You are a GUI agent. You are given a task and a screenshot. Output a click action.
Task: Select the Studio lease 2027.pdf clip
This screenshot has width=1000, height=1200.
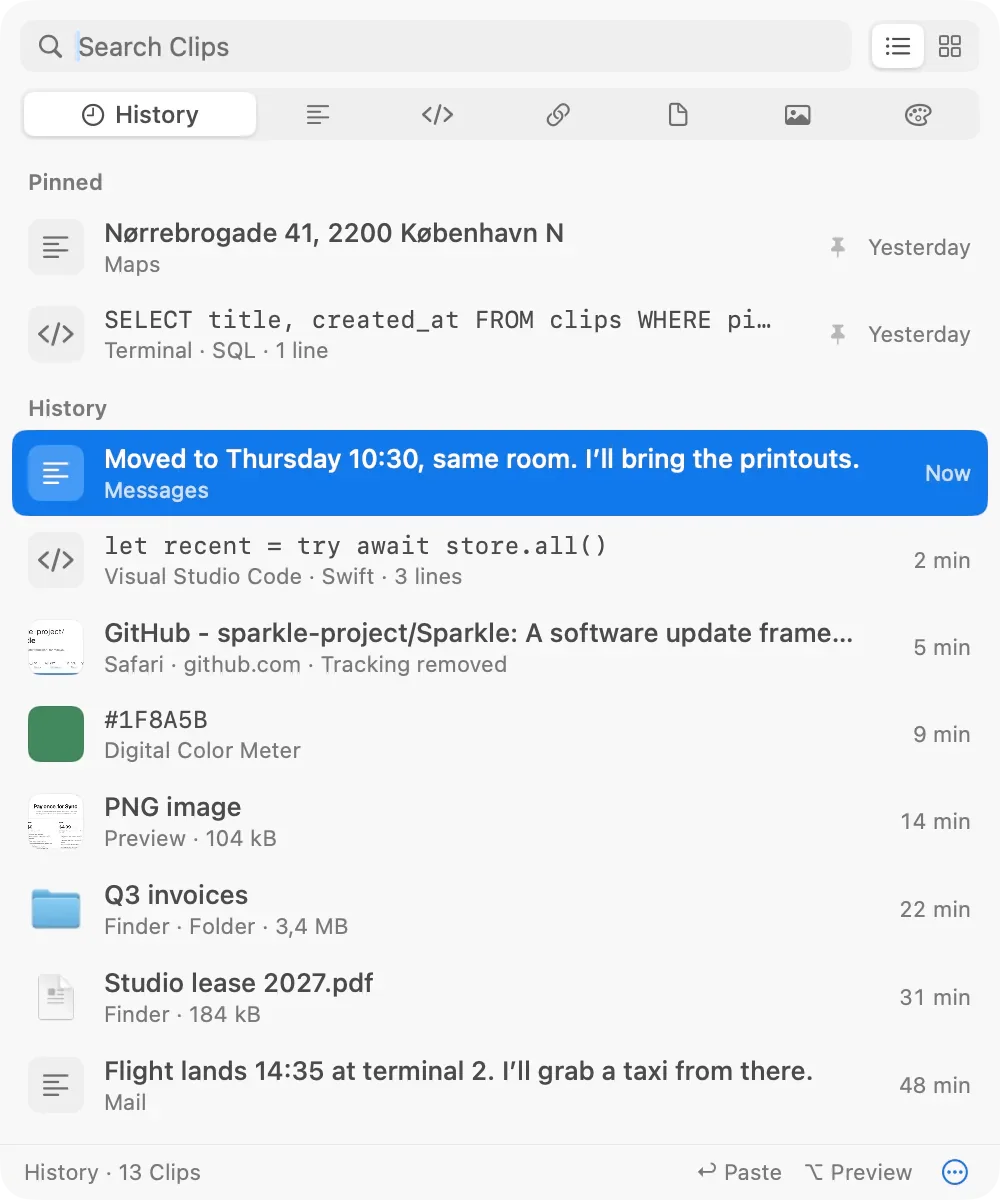[500, 997]
